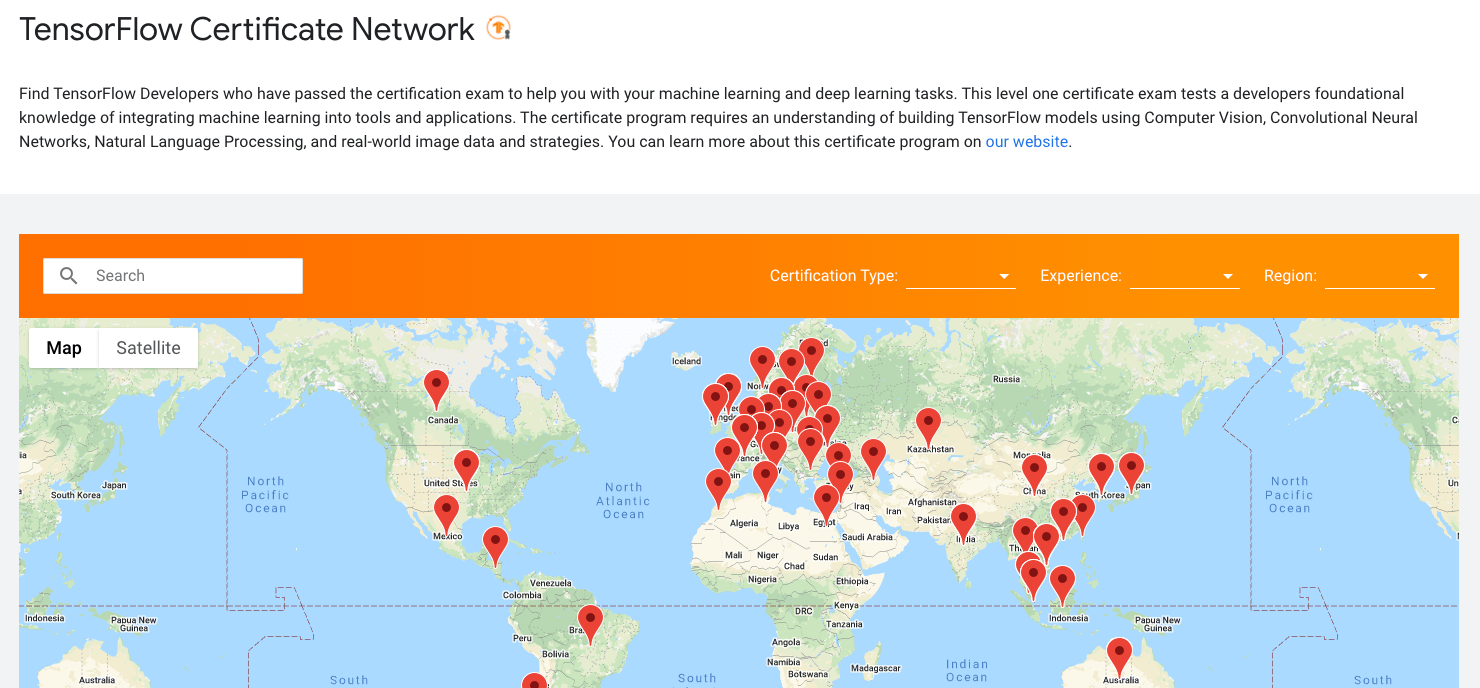This screenshot has height=688, width=1480.
Task: Click the 'Saudi Arabia' map label
Action: pos(866,537)
